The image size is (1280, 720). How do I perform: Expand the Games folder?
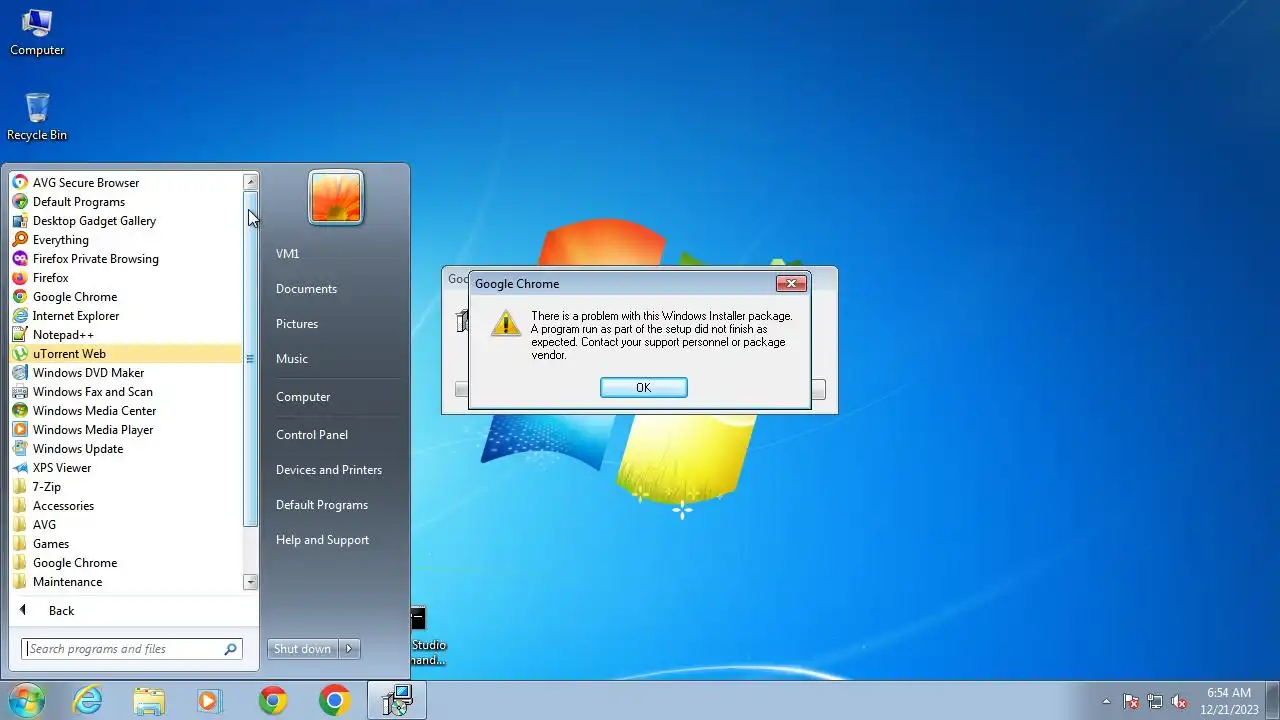(x=126, y=544)
